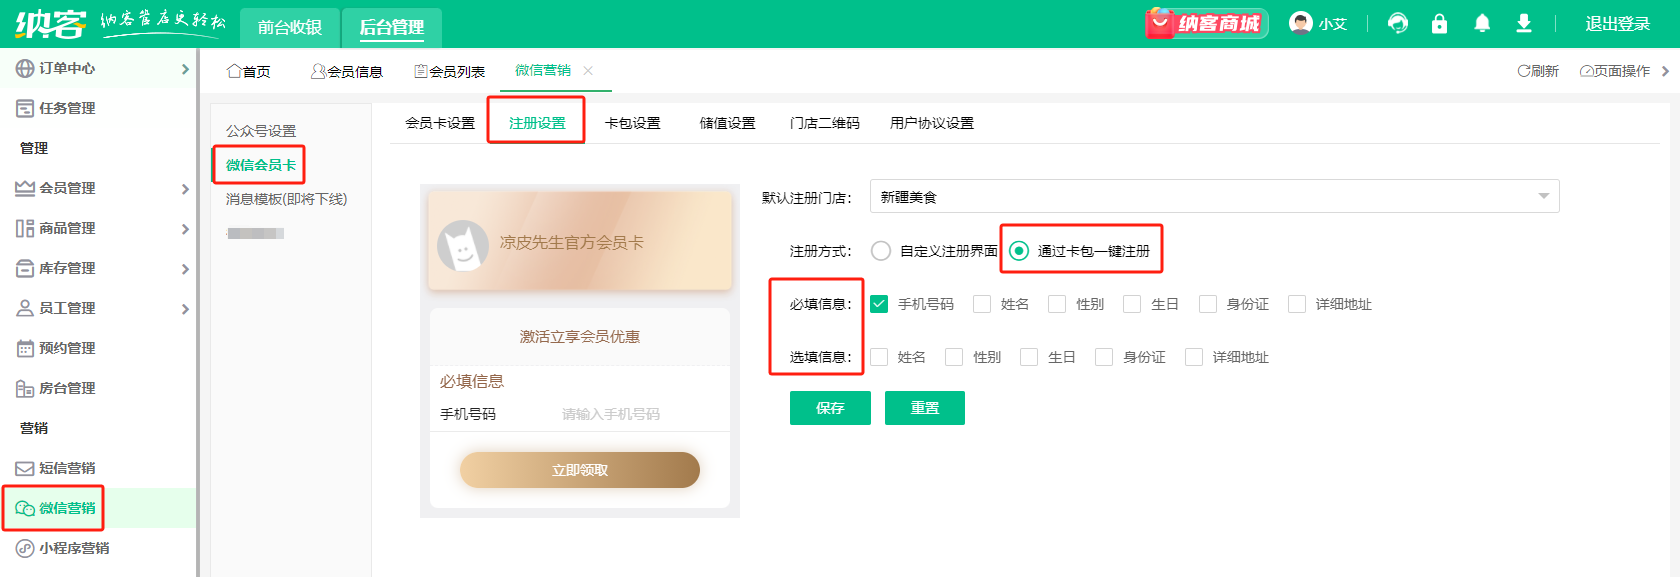Click the green 保存 button
Viewport: 1680px width, 577px height.
(830, 408)
